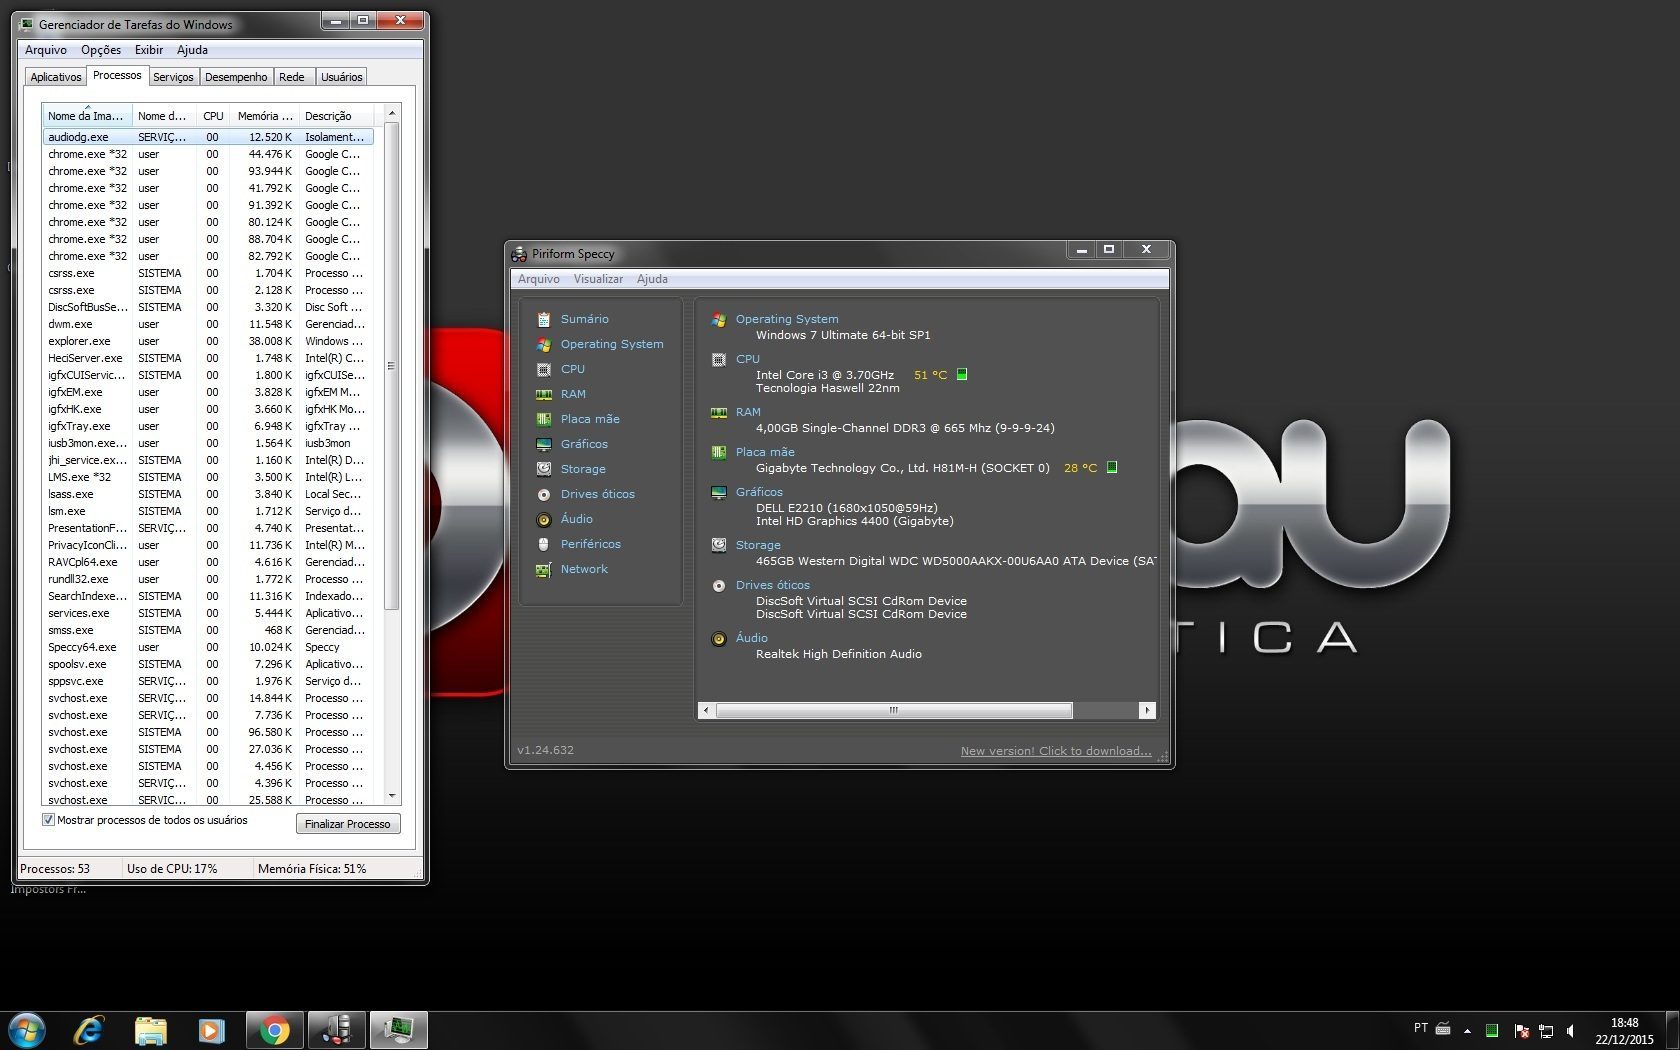Click Speccy scroll right arrow
Screen dimensions: 1680x1050
[1147, 710]
